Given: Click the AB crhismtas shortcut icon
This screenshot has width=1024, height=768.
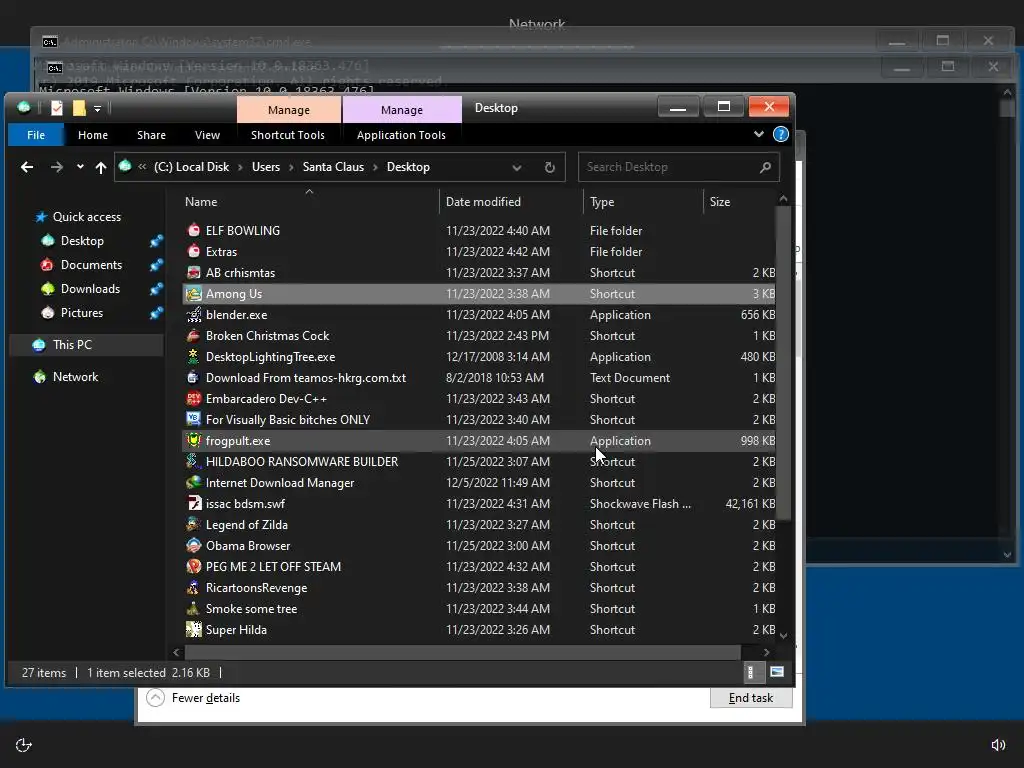Looking at the screenshot, I should [x=193, y=272].
